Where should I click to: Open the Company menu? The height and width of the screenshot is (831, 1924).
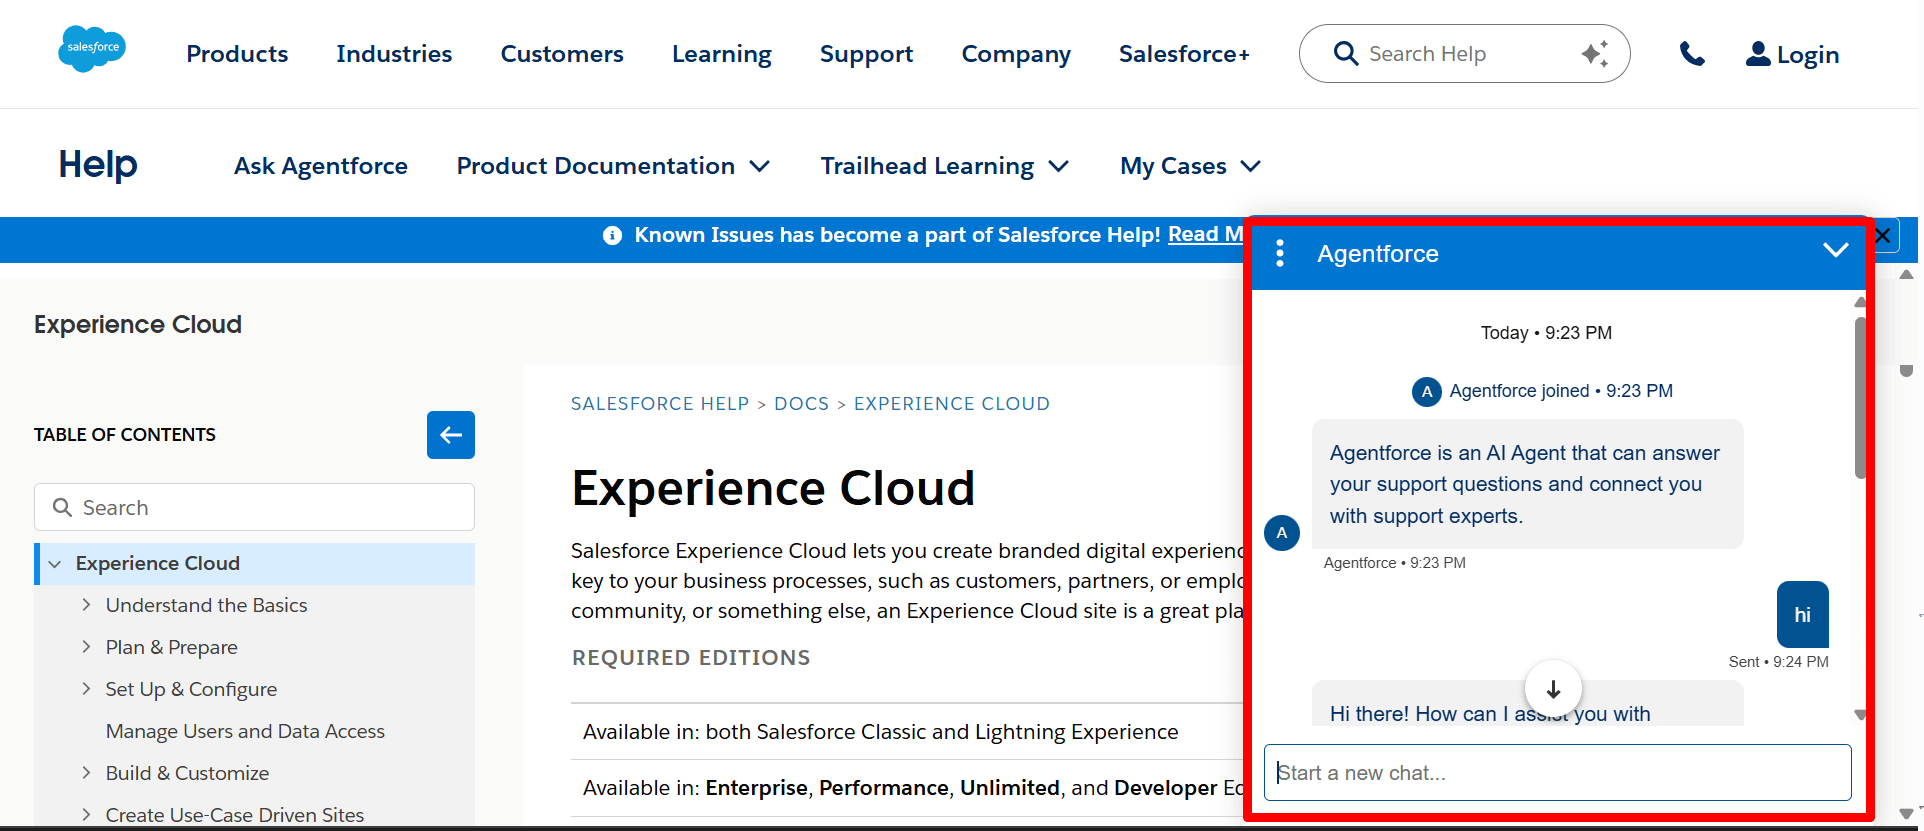click(1016, 54)
